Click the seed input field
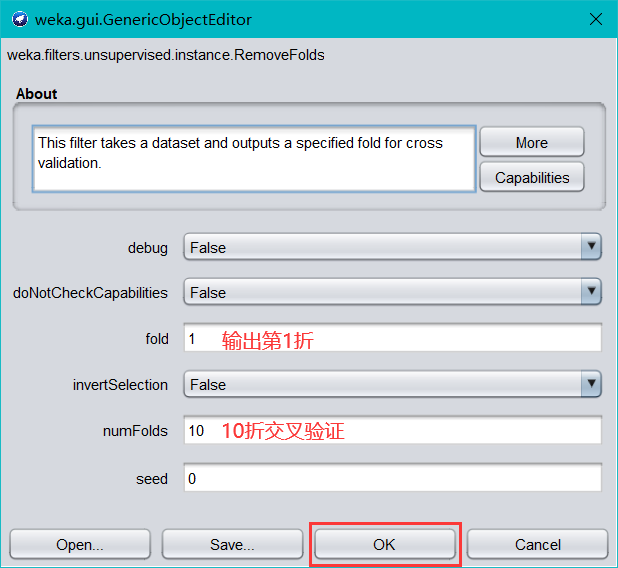 (x=393, y=478)
